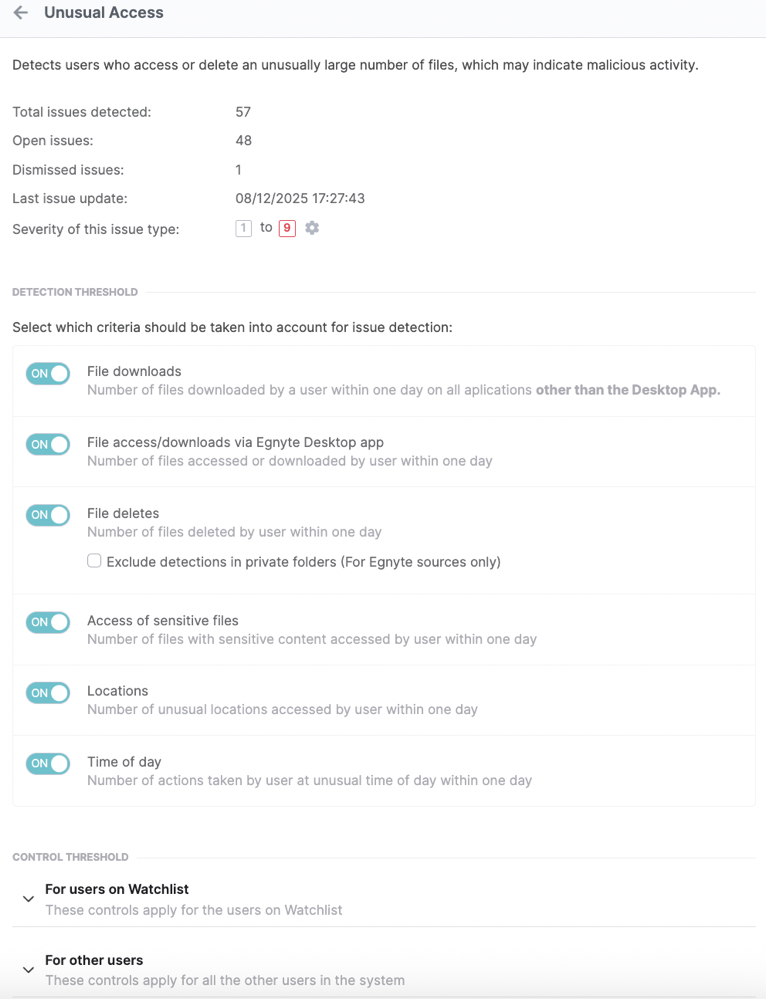Turn off Egnyte Desktop app access toggle

48,444
